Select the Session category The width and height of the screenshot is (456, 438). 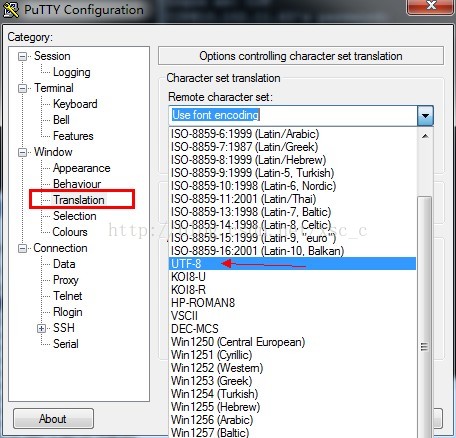pyautogui.click(x=52, y=56)
